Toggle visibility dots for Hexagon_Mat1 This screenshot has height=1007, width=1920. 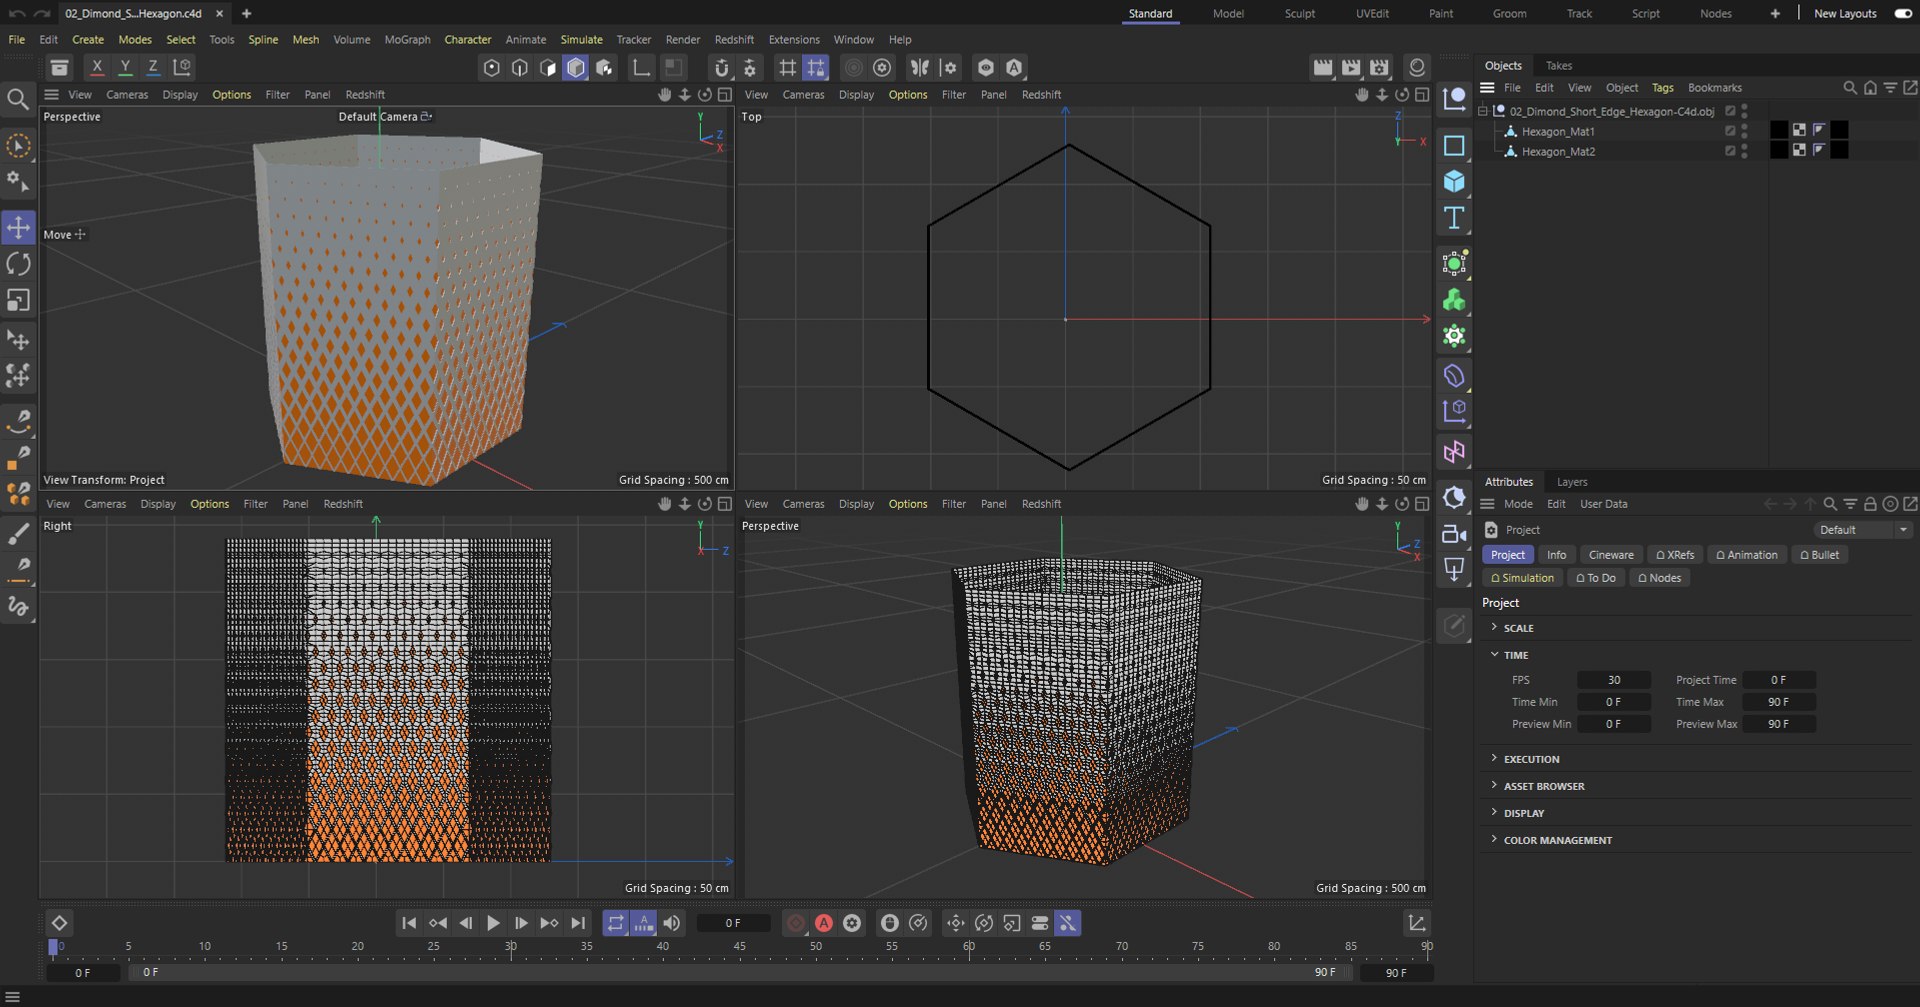pyautogui.click(x=1744, y=131)
